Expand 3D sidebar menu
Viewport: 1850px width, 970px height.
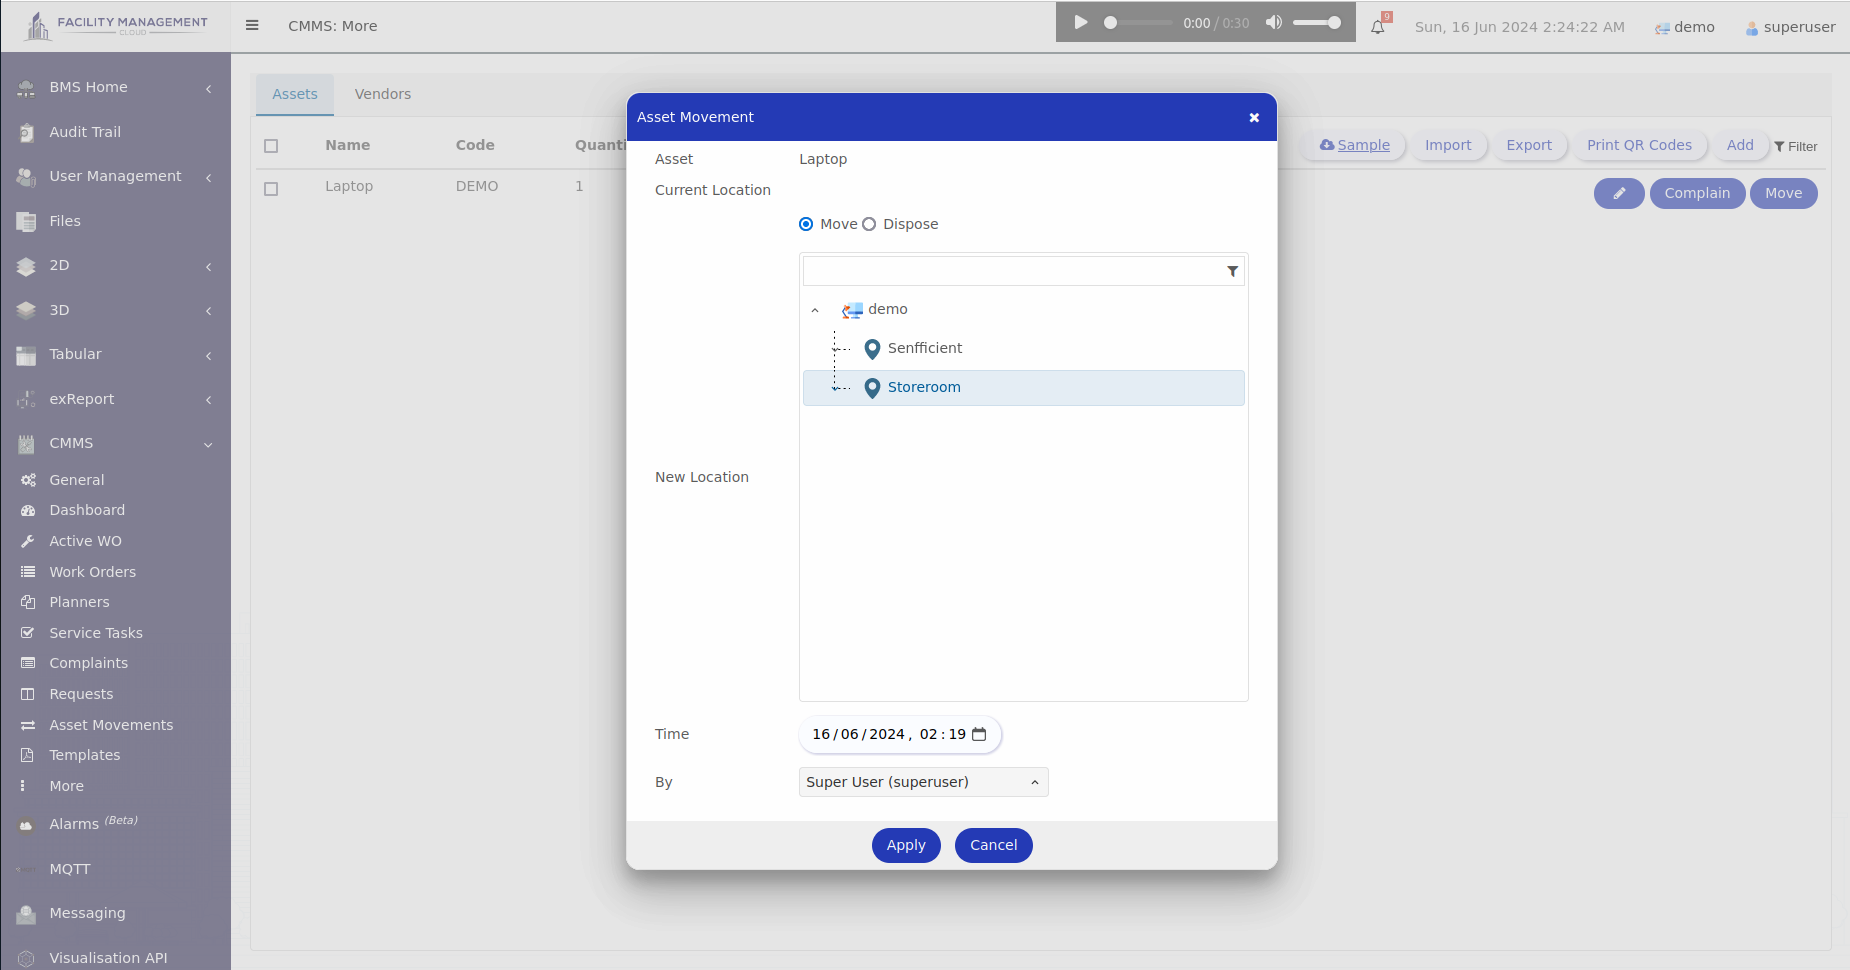pos(115,310)
